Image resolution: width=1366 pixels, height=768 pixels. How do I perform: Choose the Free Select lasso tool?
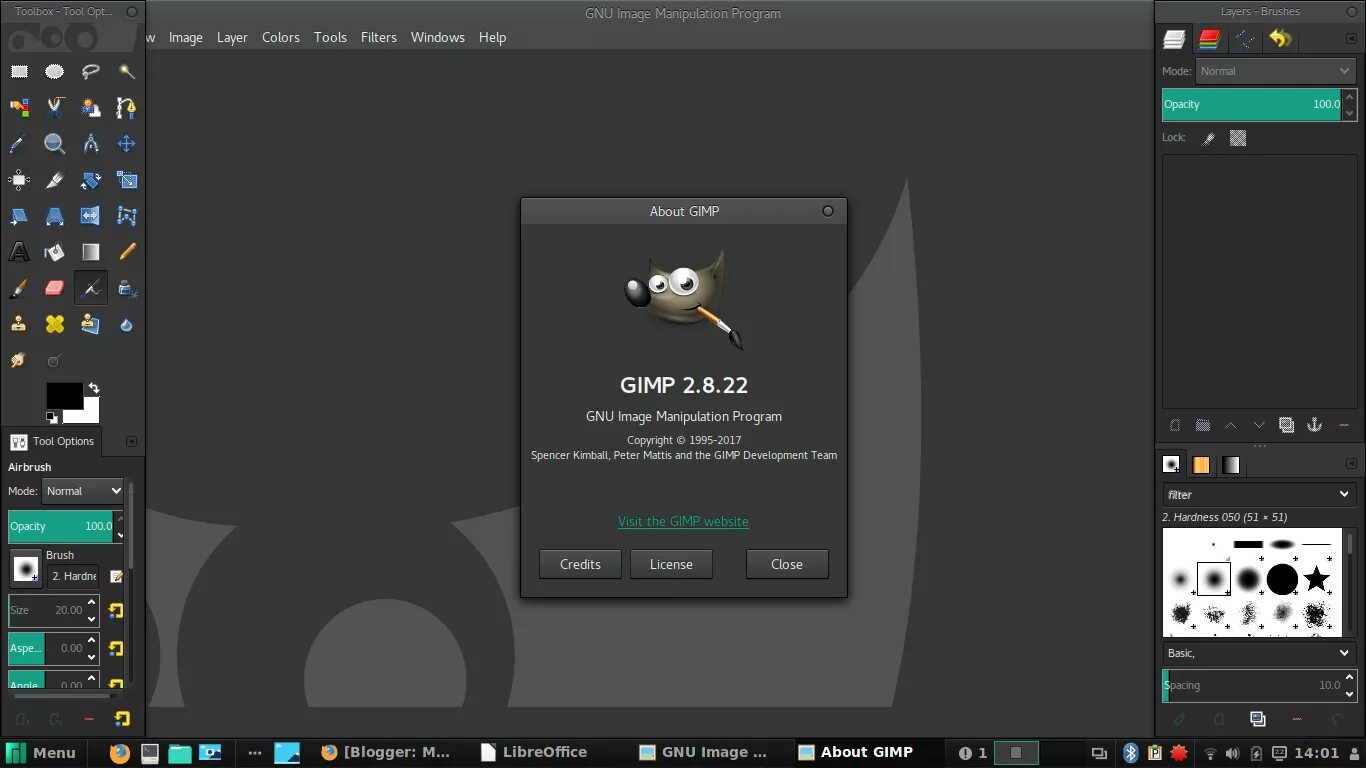(91, 72)
